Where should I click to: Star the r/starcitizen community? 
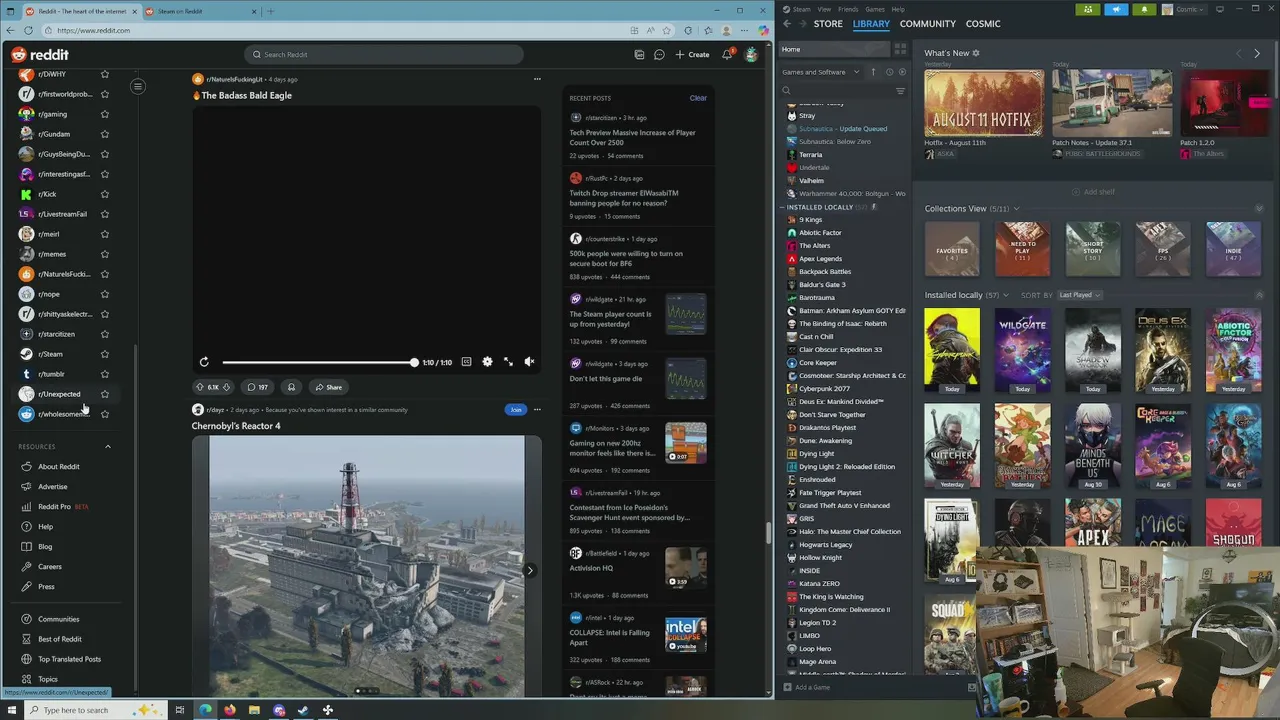point(104,334)
